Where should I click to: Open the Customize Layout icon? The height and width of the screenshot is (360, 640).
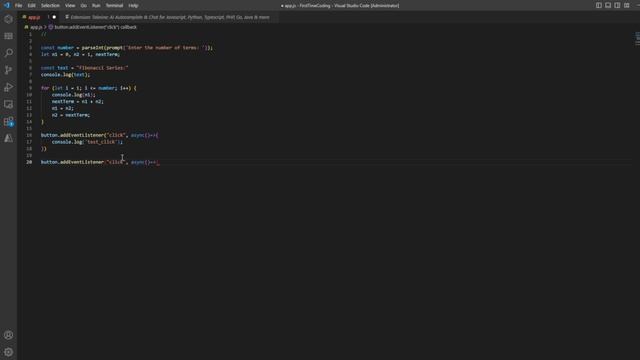[627, 5]
